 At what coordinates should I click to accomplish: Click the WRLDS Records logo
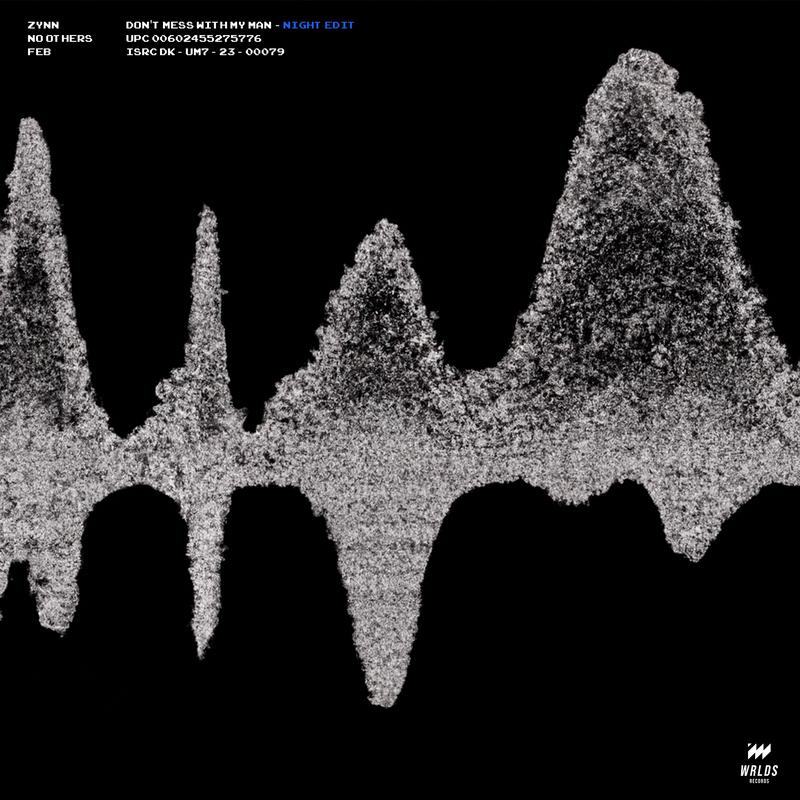pyautogui.click(x=759, y=762)
